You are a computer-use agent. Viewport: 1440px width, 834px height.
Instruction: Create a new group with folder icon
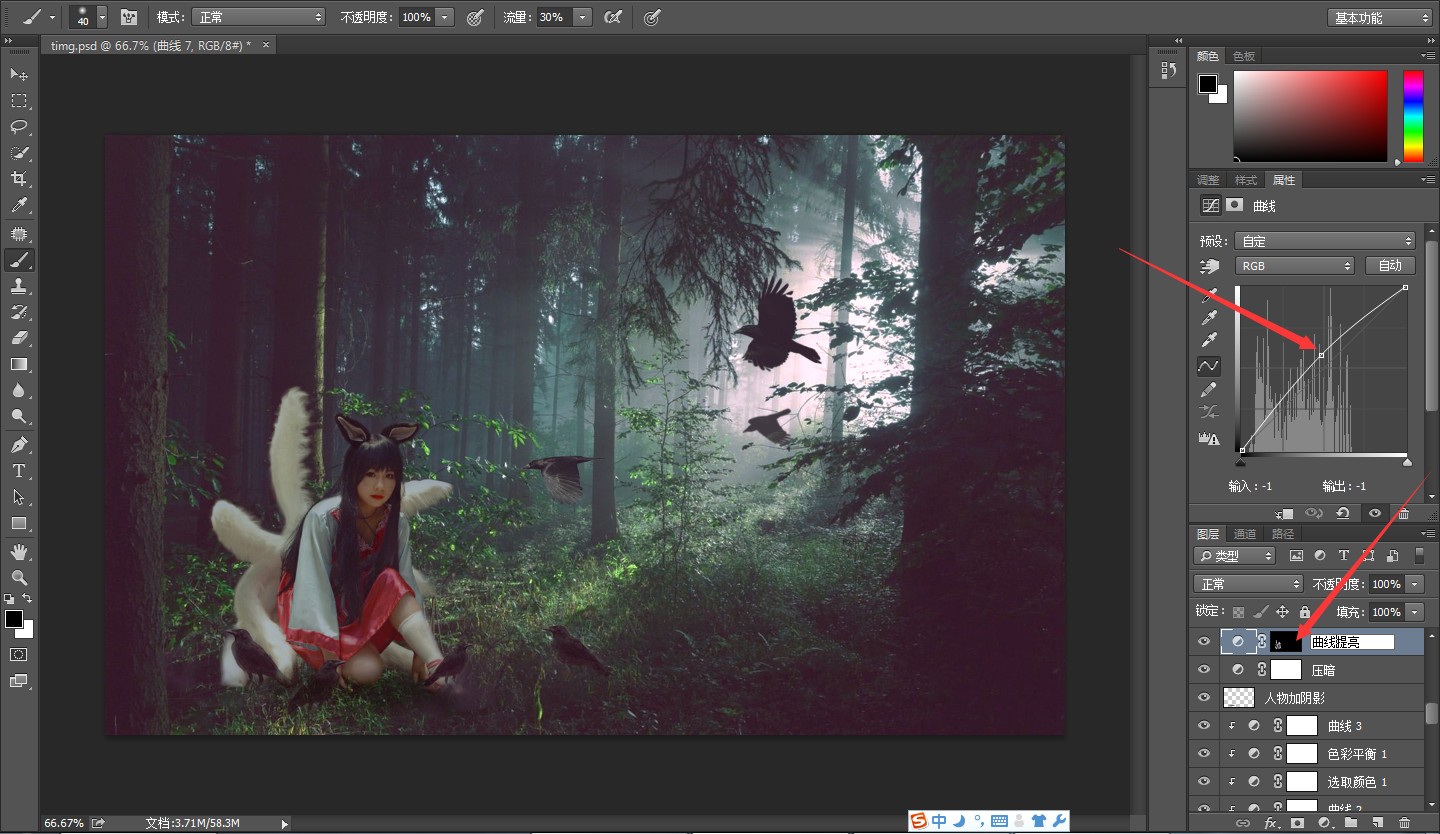click(x=1351, y=823)
